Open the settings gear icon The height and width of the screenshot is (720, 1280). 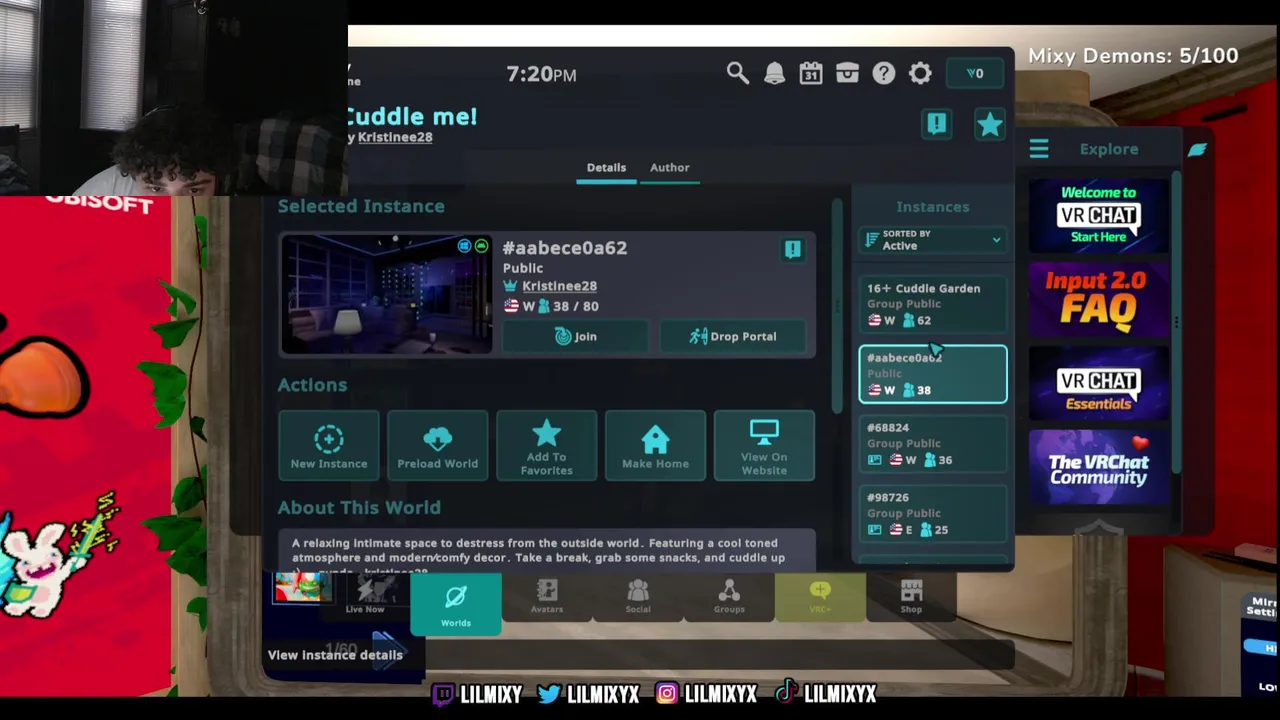[x=920, y=73]
